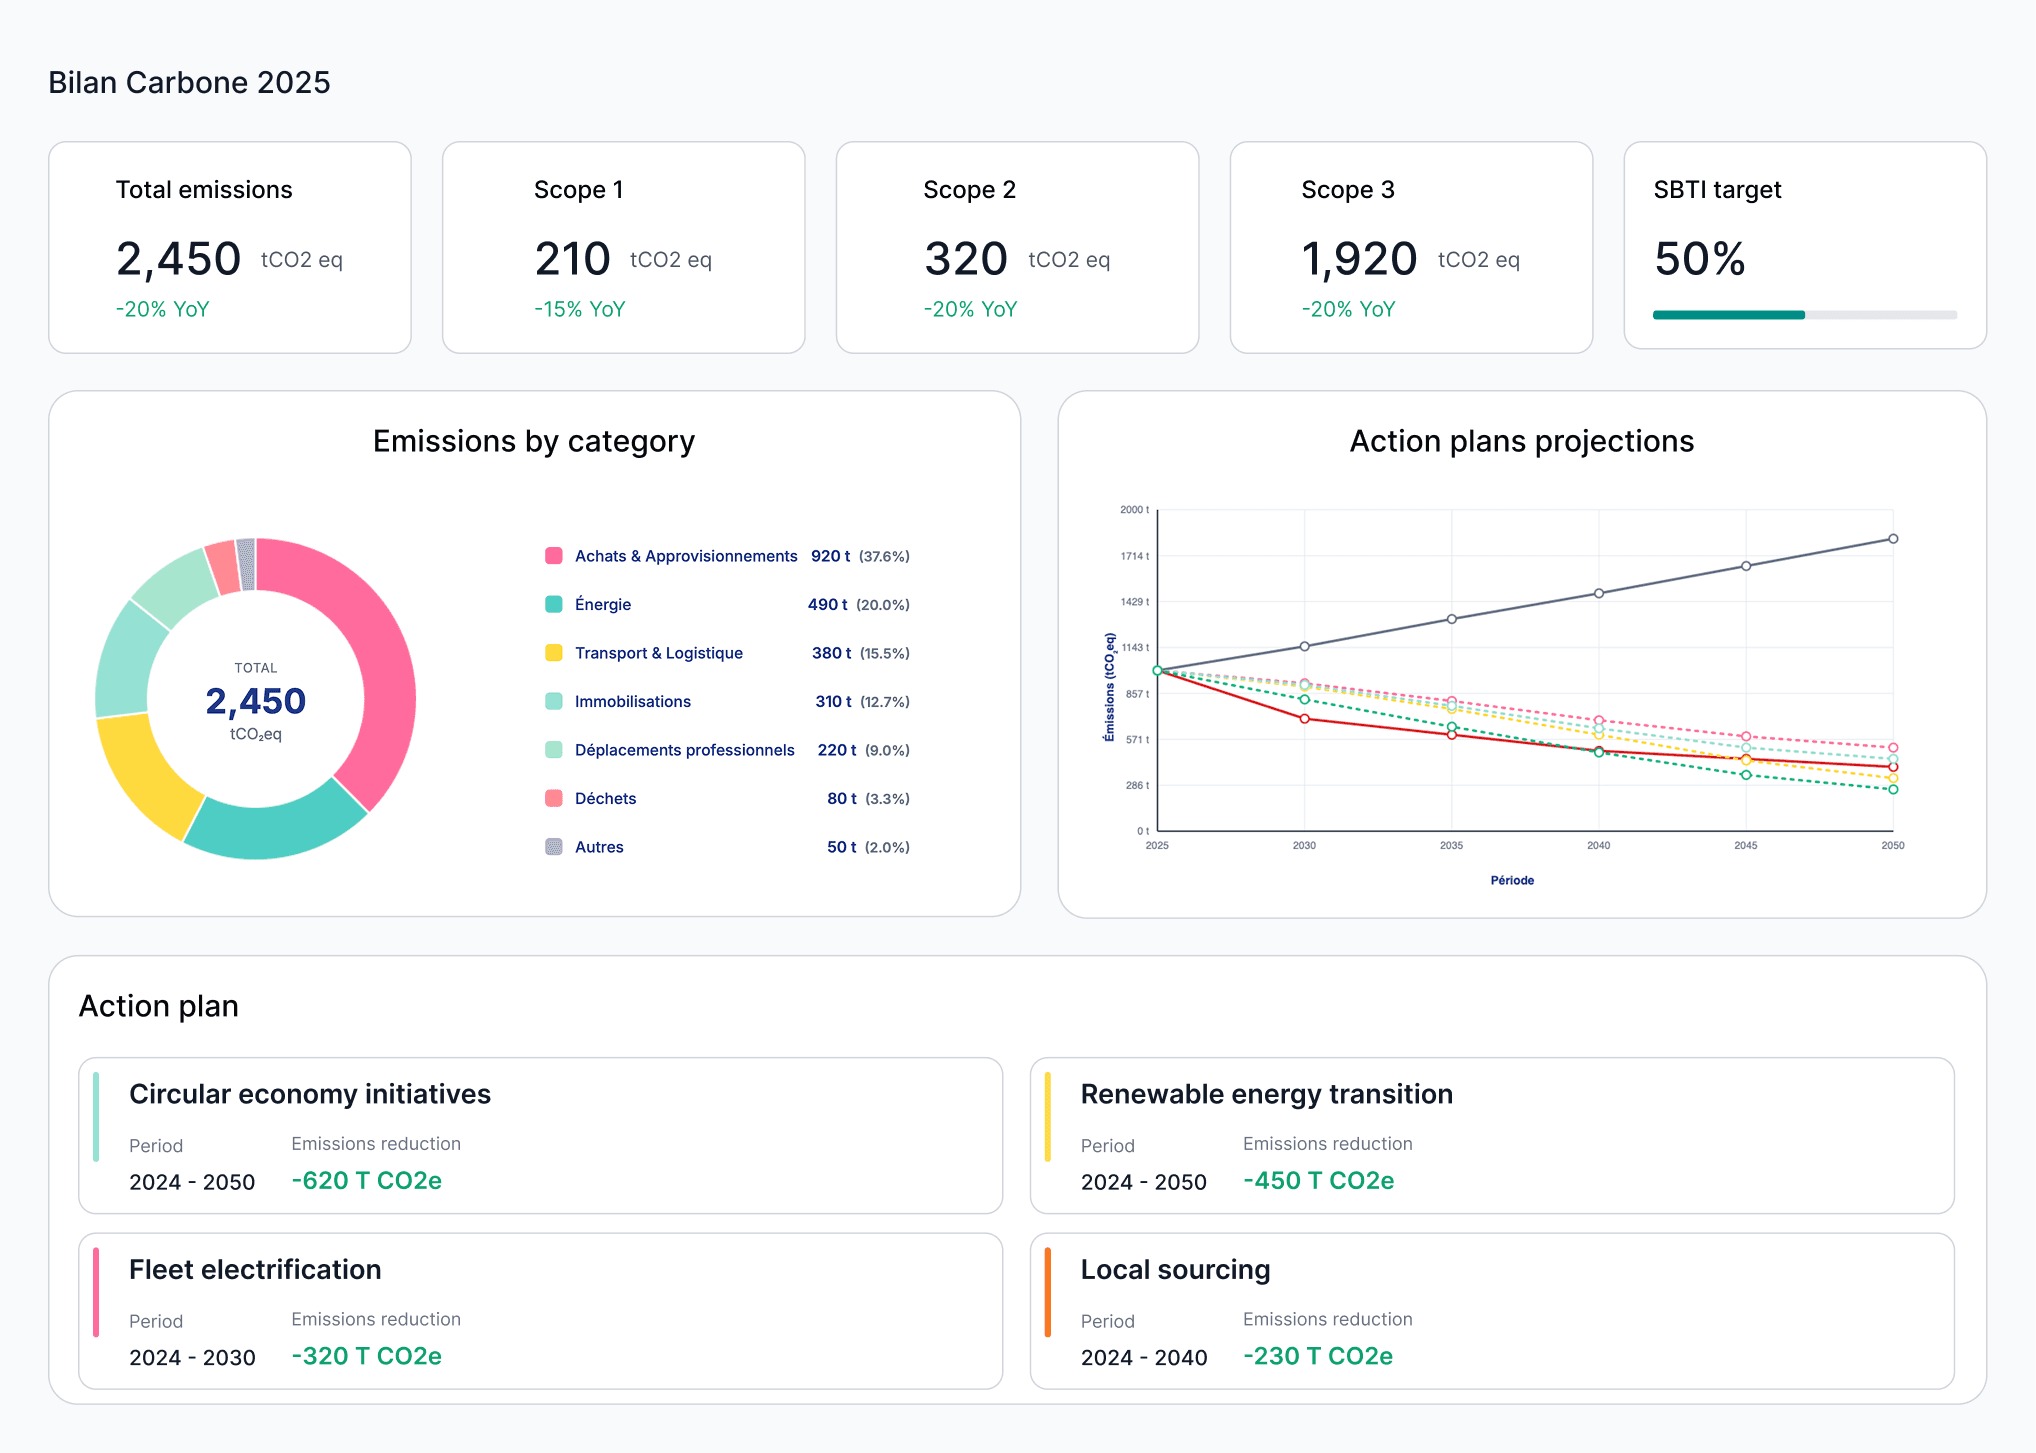This screenshot has height=1453, width=2036.
Task: Select the Emissions by category panel title
Action: point(534,441)
